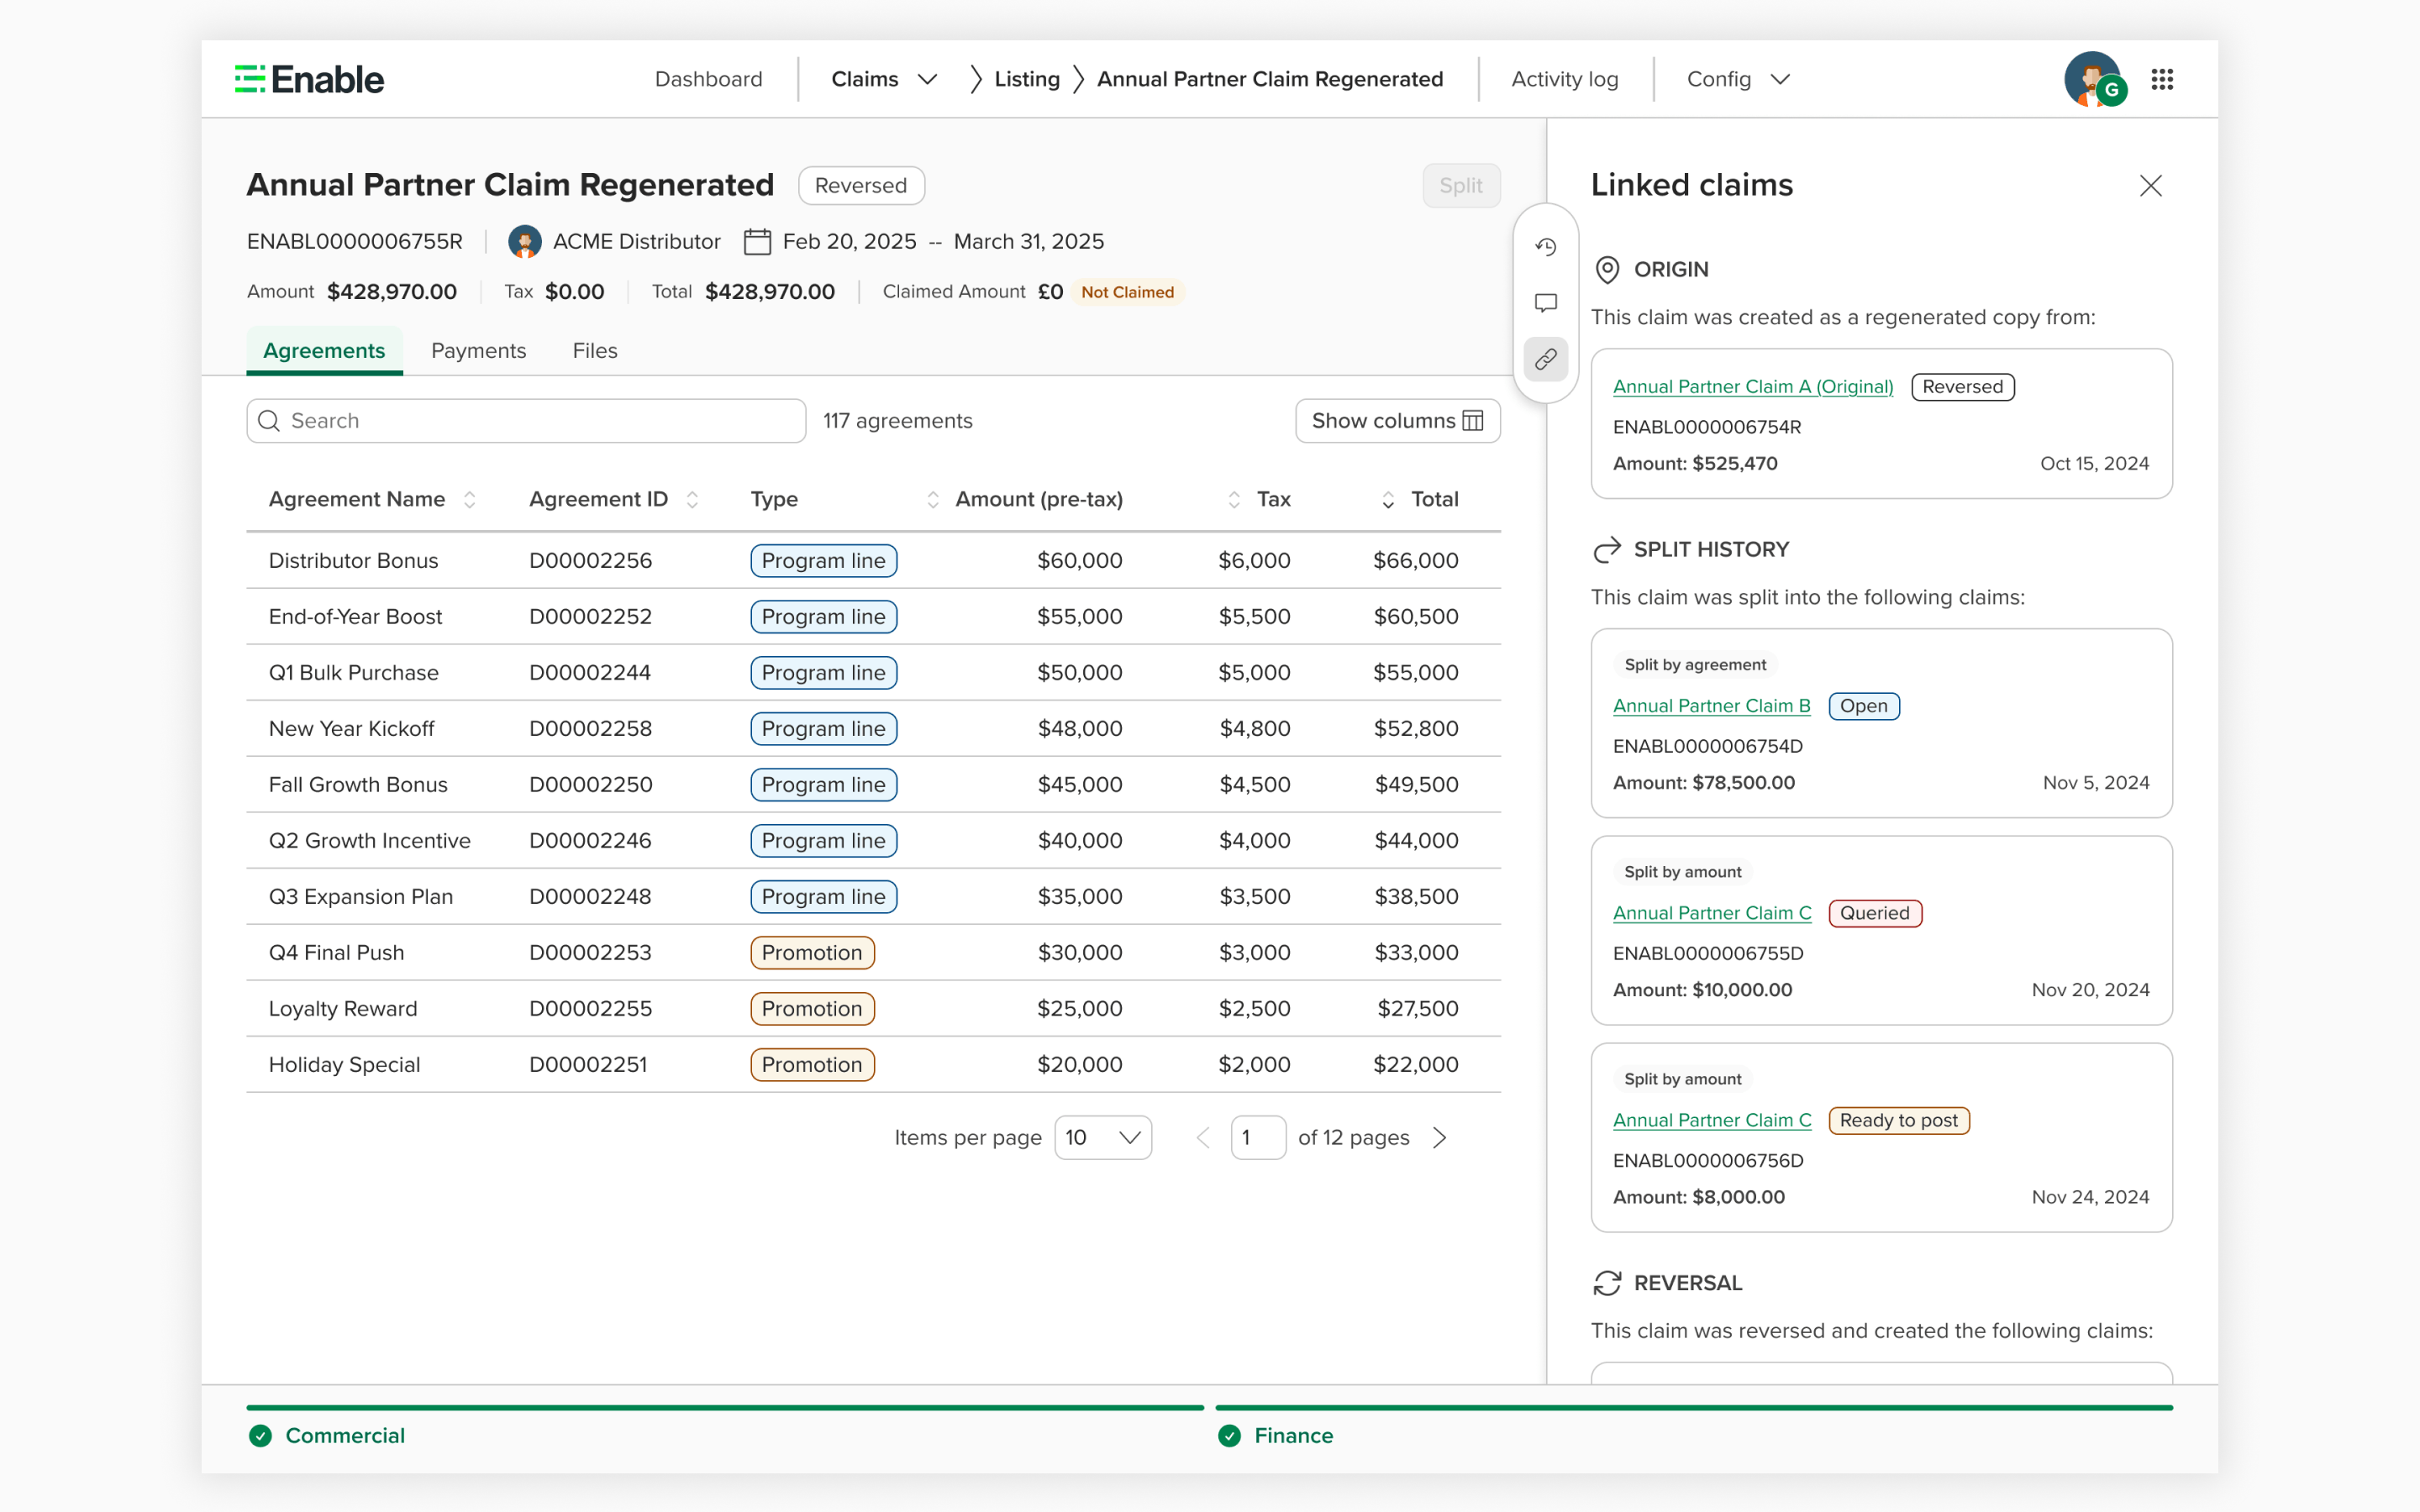This screenshot has width=2420, height=1512.
Task: Click the page number input field
Action: coord(1258,1138)
